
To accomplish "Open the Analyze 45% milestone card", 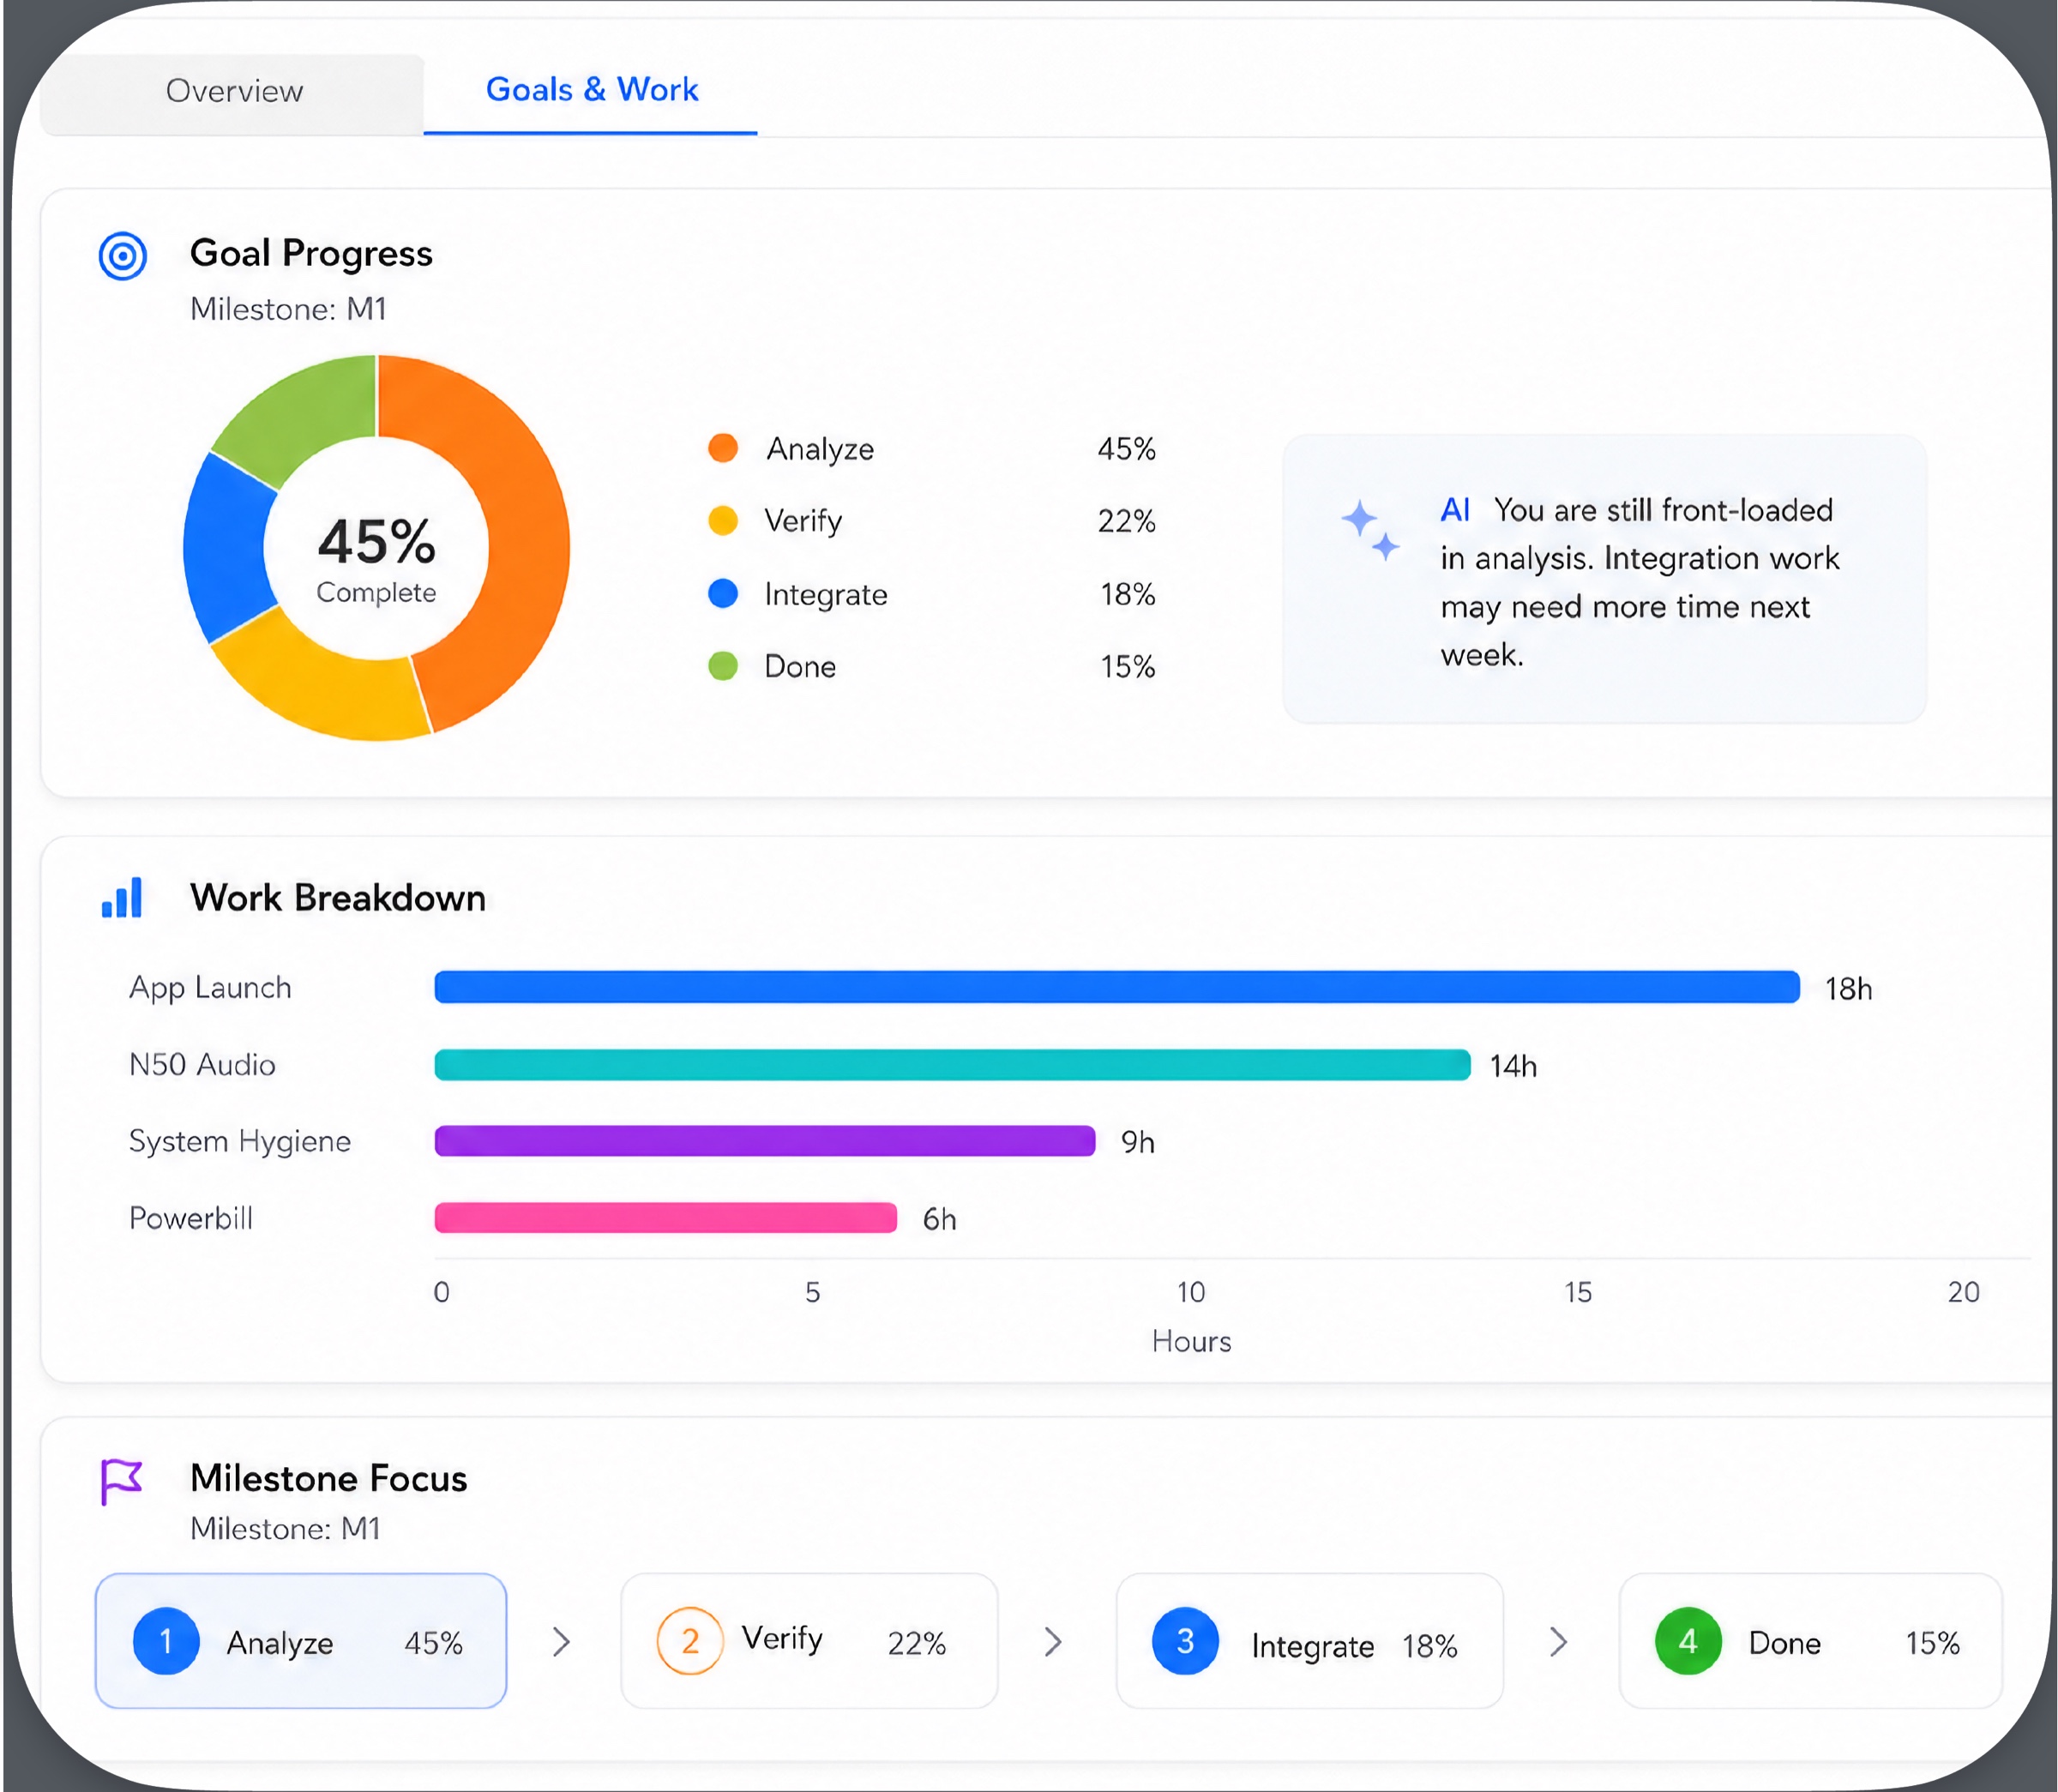I will point(301,1641).
